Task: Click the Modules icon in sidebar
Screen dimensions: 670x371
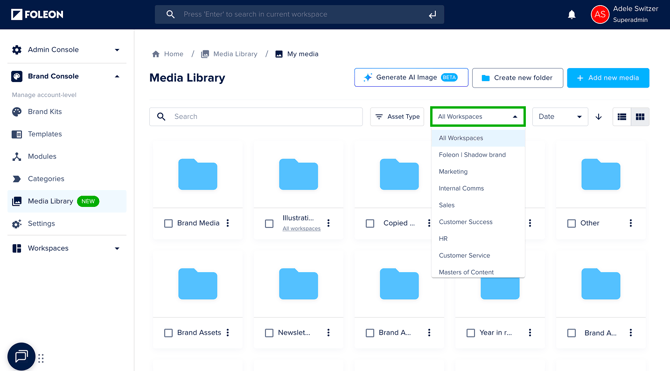Action: [17, 157]
